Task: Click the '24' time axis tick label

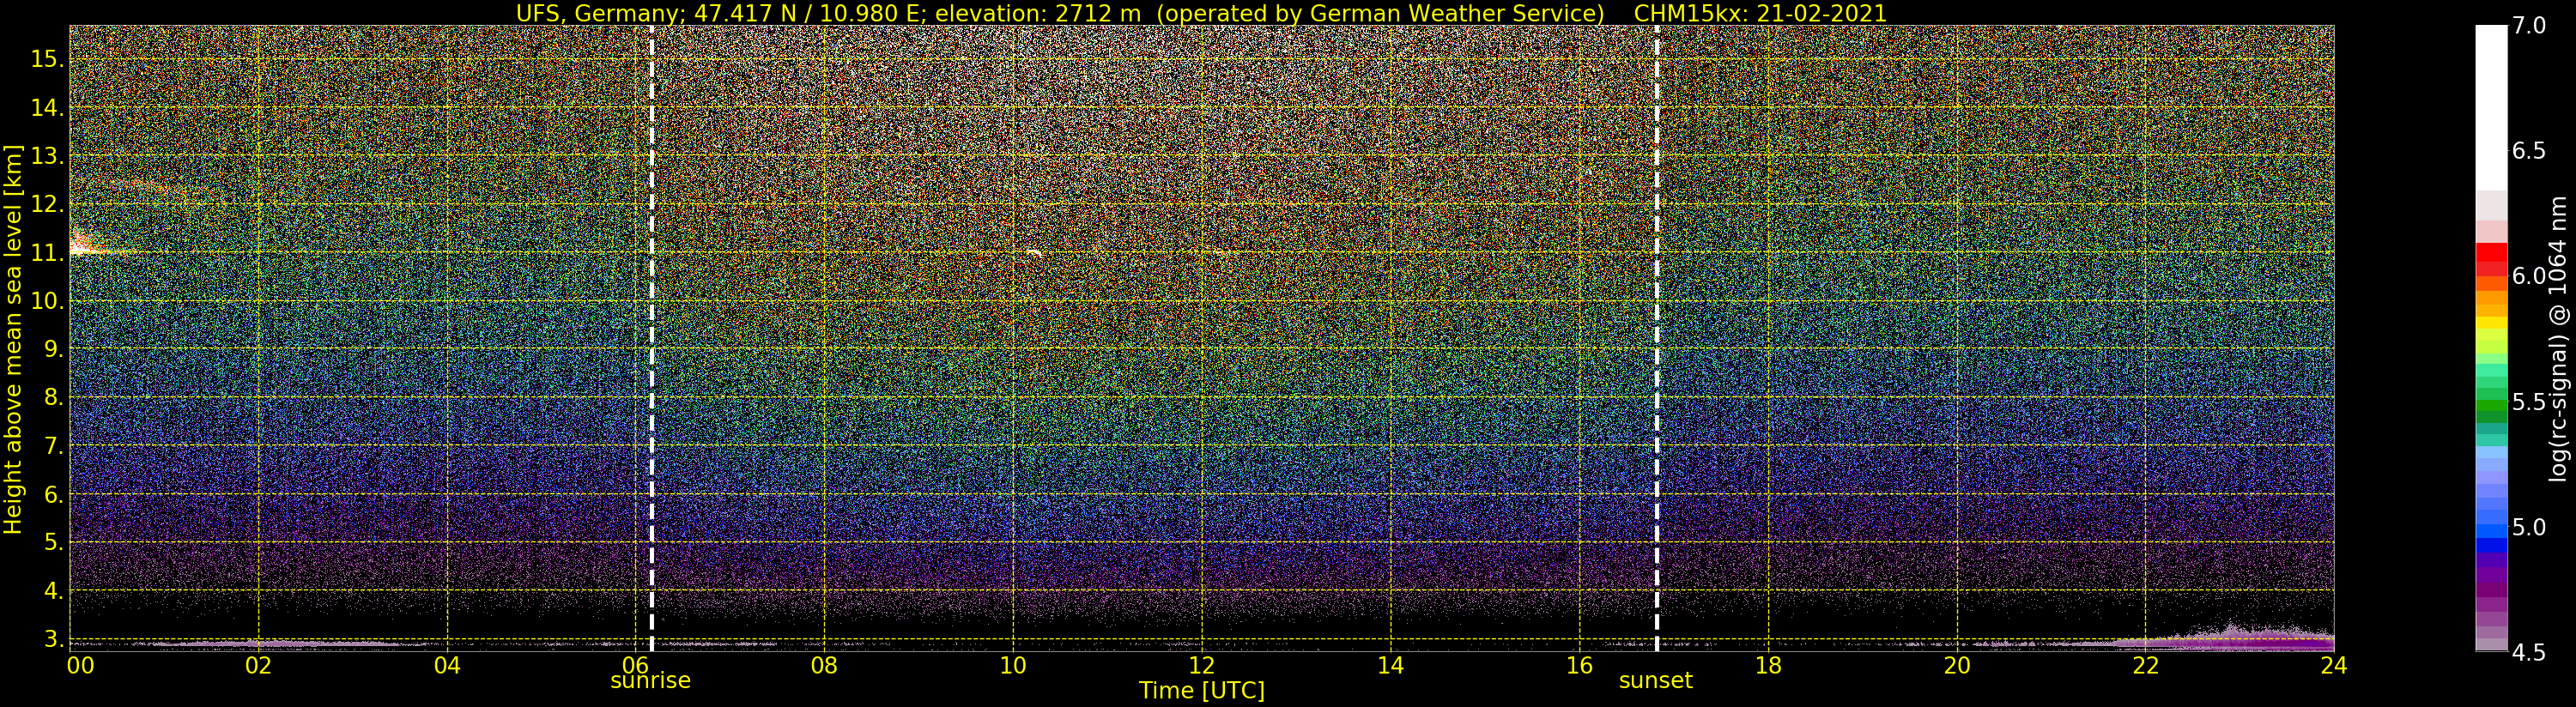Action: click(2333, 666)
